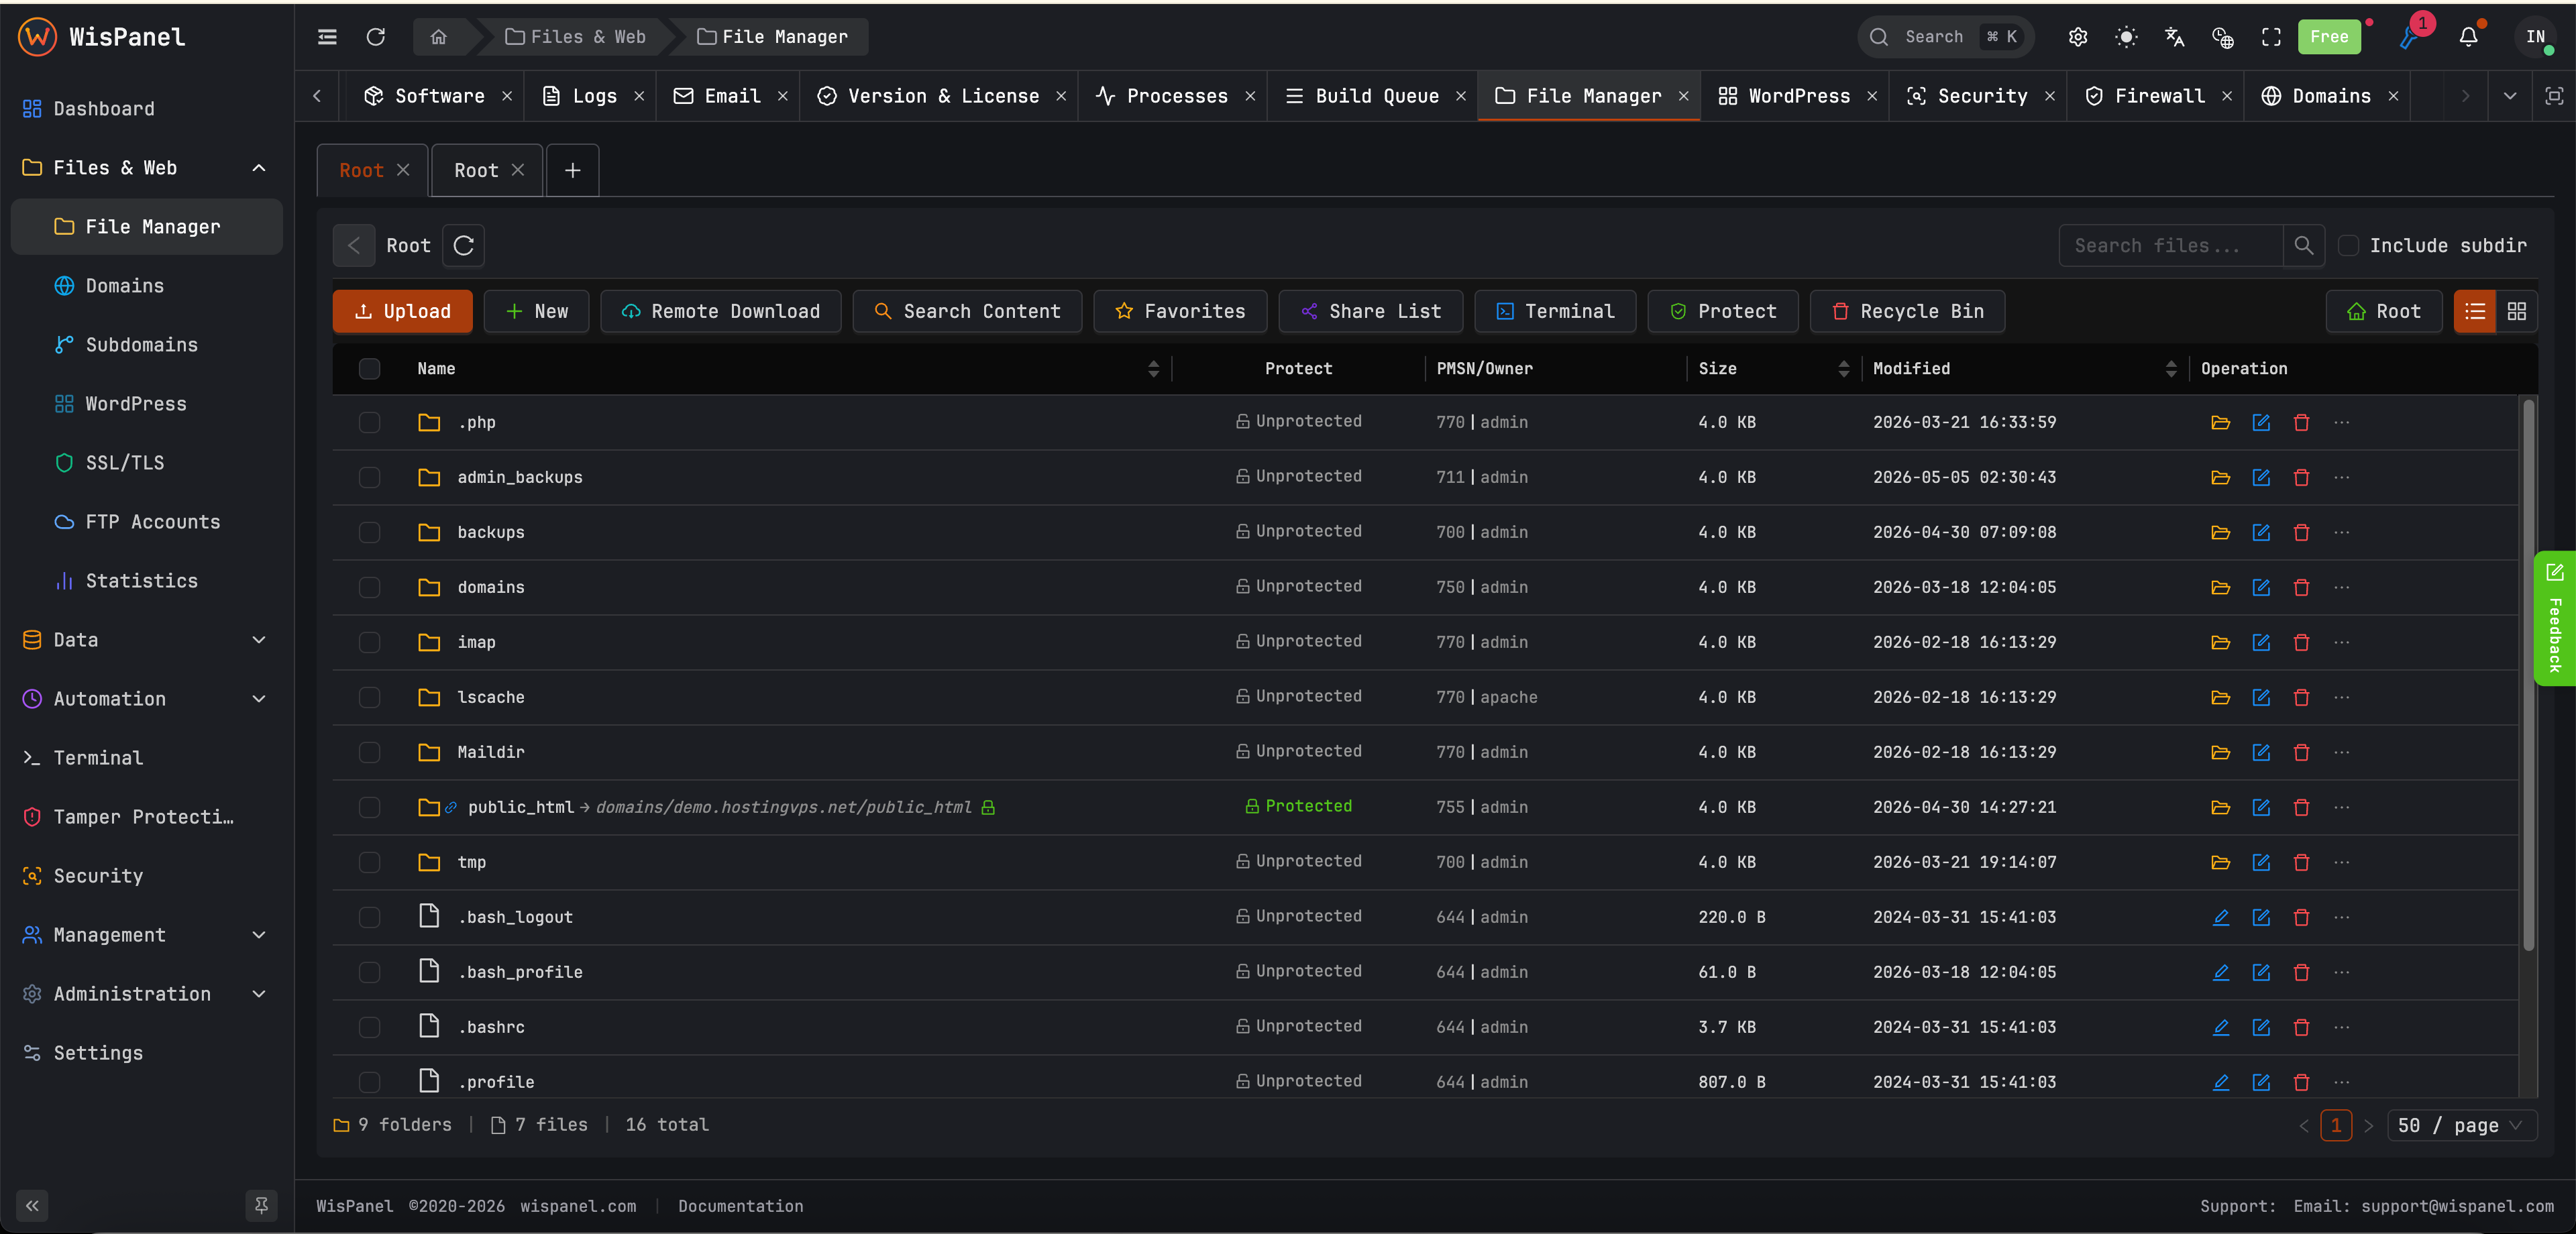Edit the .bash_logout file
This screenshot has height=1234, width=2576.
[x=2220, y=917]
